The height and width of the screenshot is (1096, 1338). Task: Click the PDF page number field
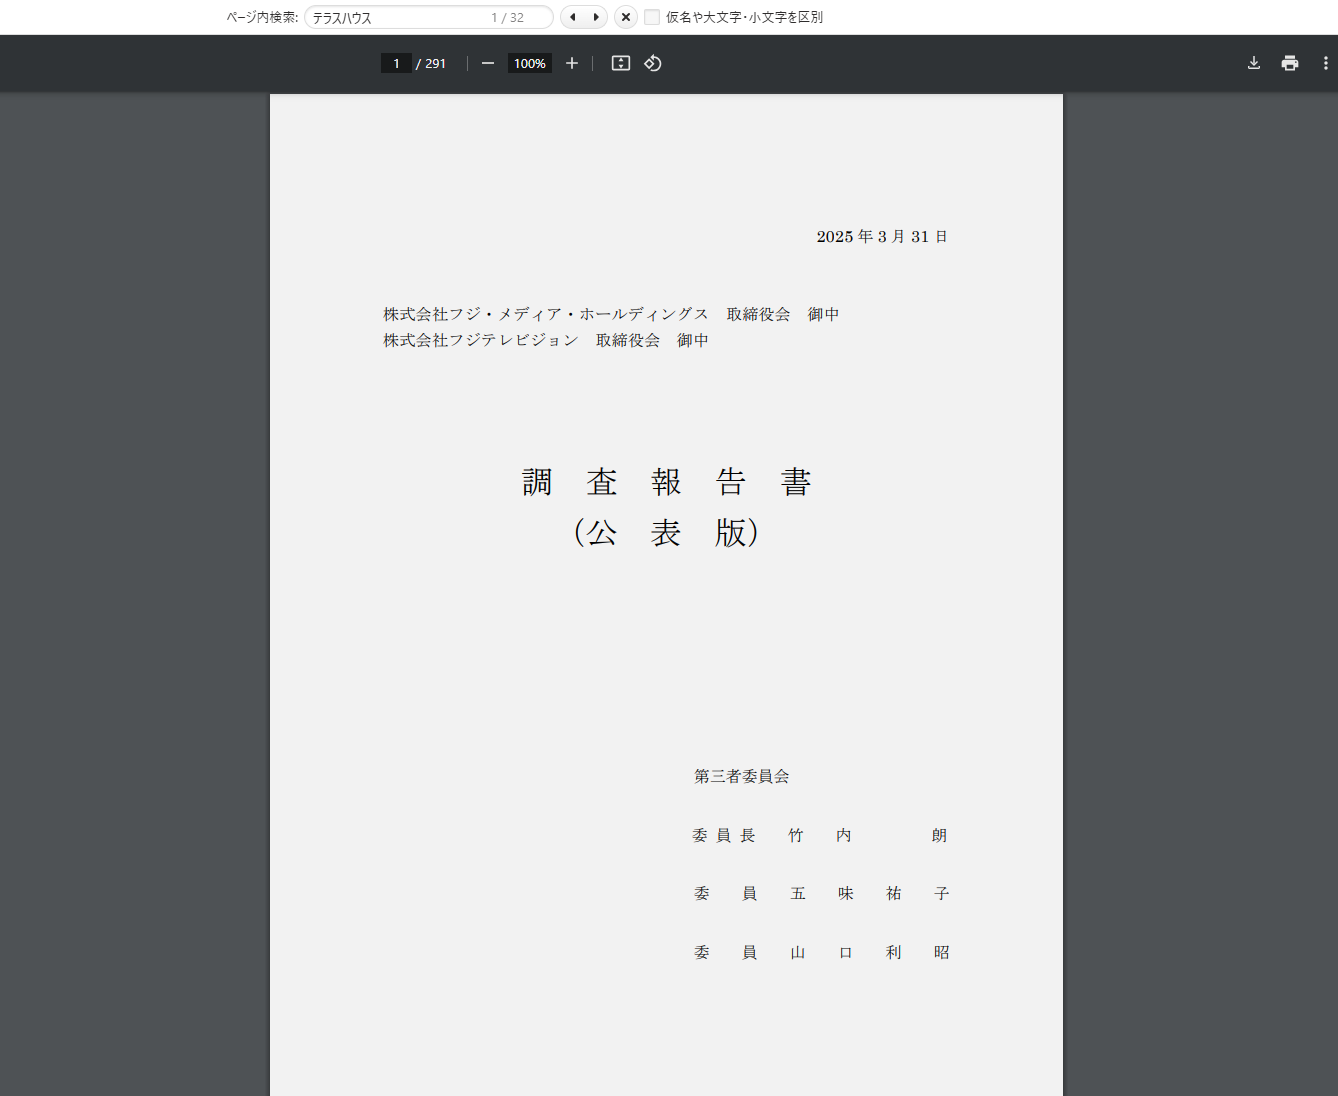coord(396,63)
